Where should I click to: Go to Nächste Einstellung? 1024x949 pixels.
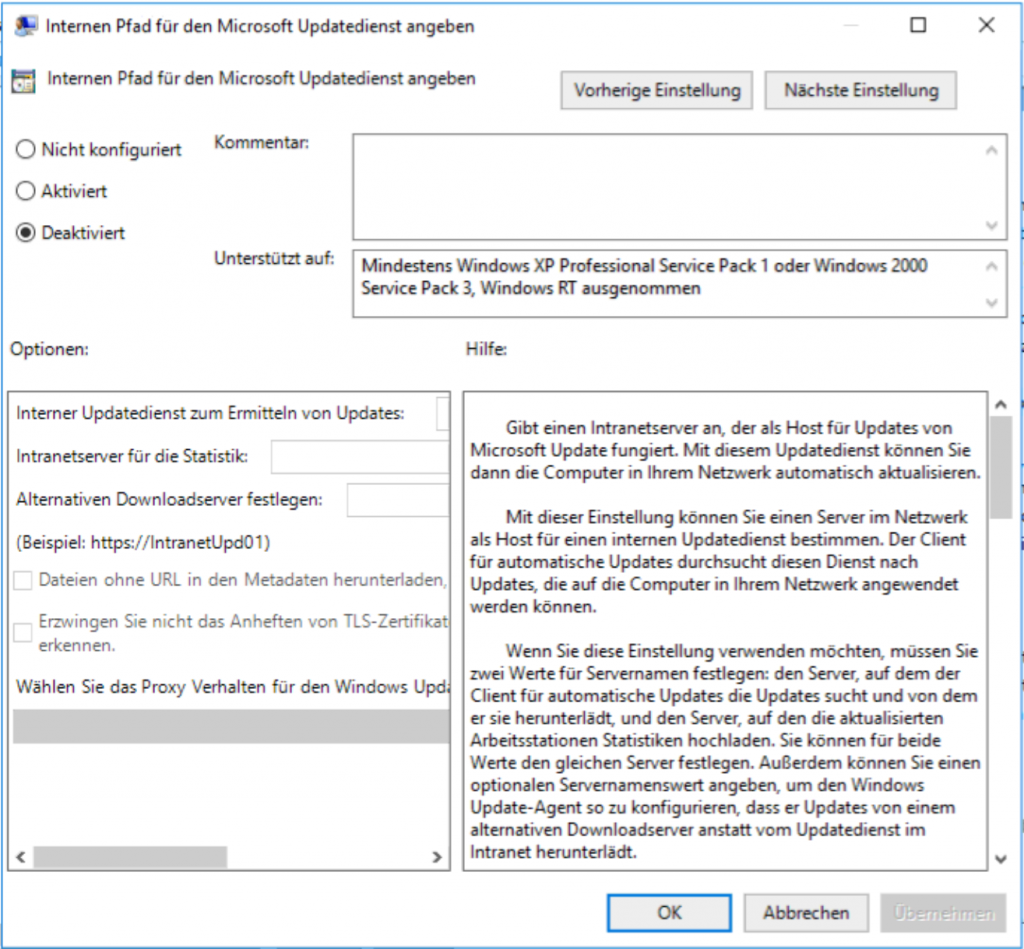click(861, 90)
